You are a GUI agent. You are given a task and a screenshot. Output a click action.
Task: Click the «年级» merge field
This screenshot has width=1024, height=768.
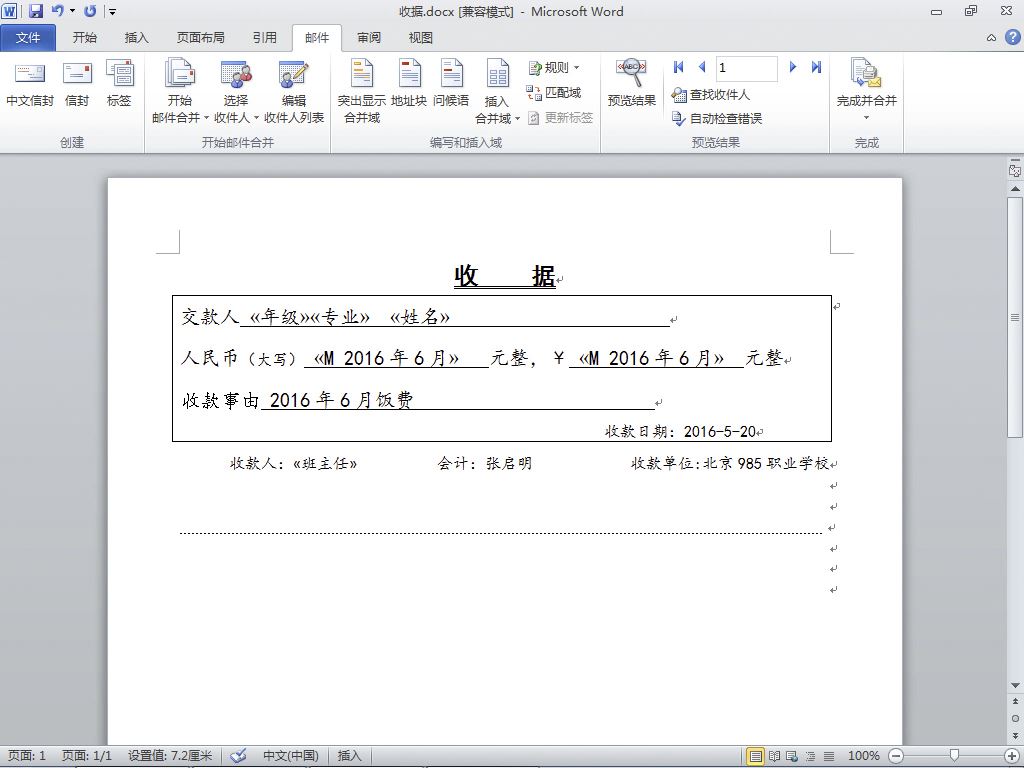coord(280,317)
